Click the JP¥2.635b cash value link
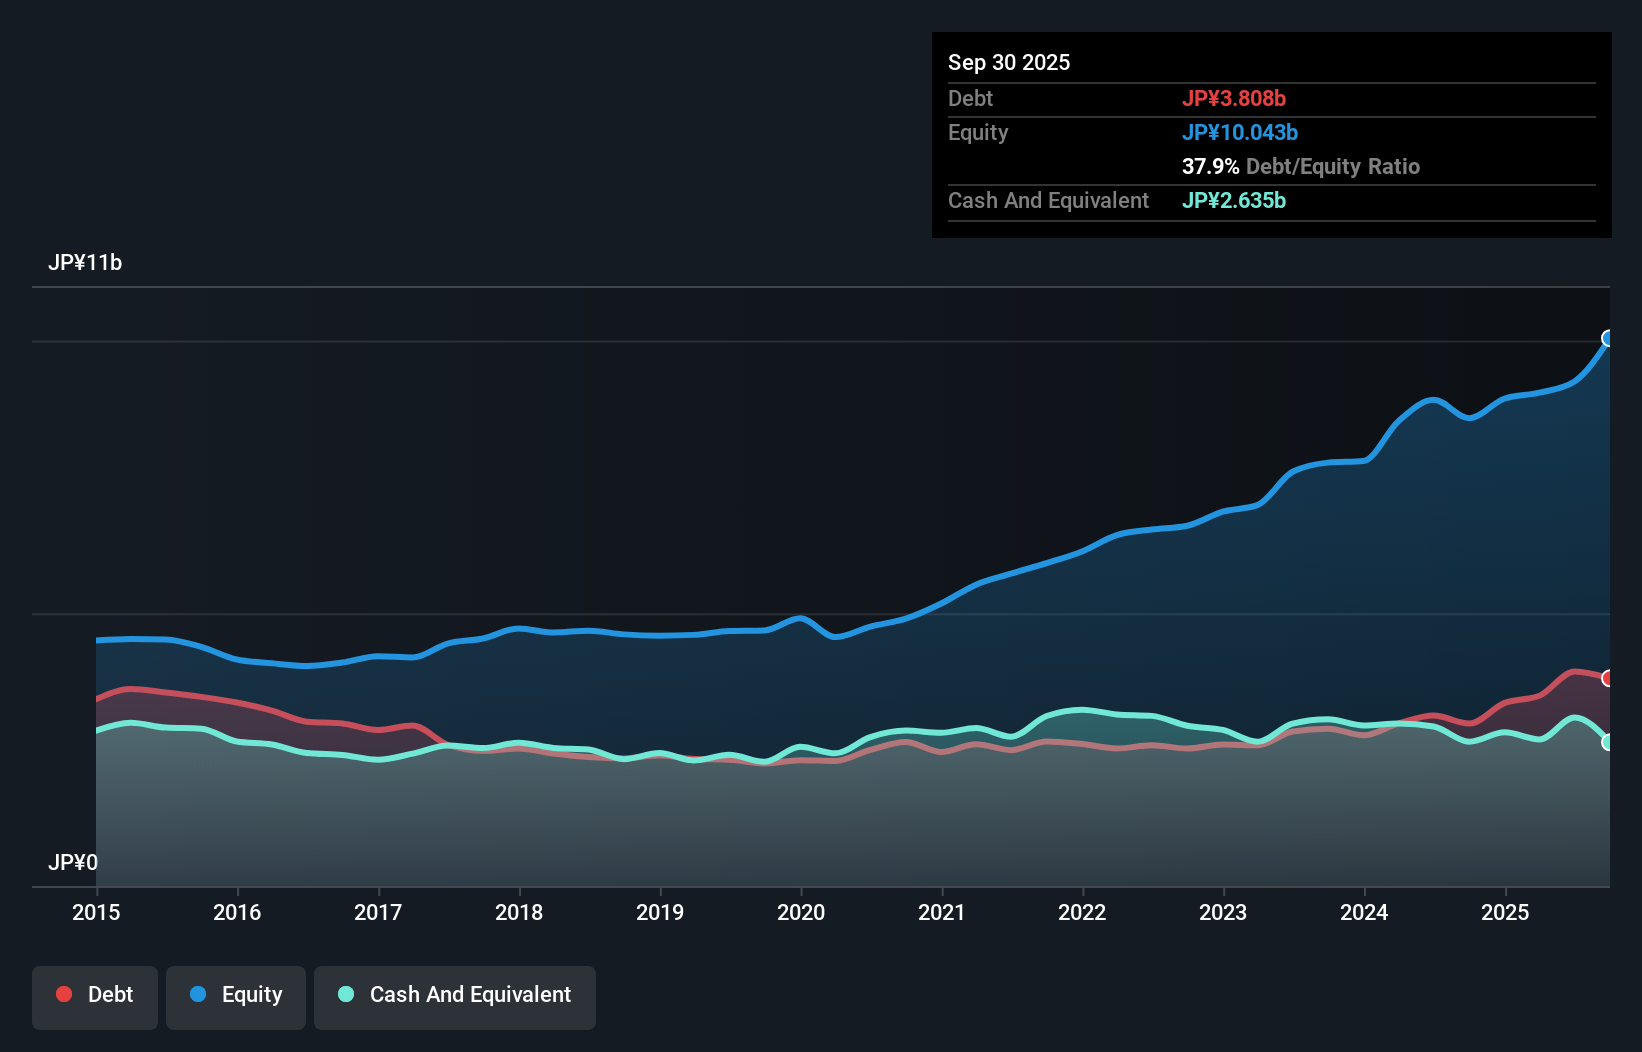The image size is (1642, 1052). 1234,200
